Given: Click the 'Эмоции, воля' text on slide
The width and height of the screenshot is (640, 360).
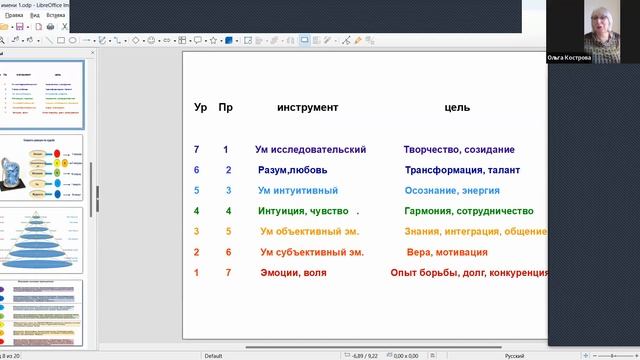Looking at the screenshot, I should pos(293,272).
